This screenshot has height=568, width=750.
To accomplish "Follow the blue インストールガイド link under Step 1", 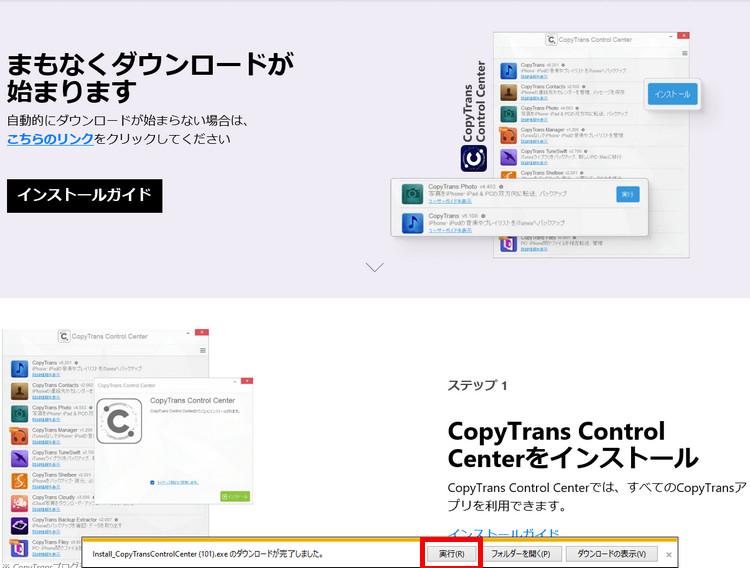I will point(503,533).
